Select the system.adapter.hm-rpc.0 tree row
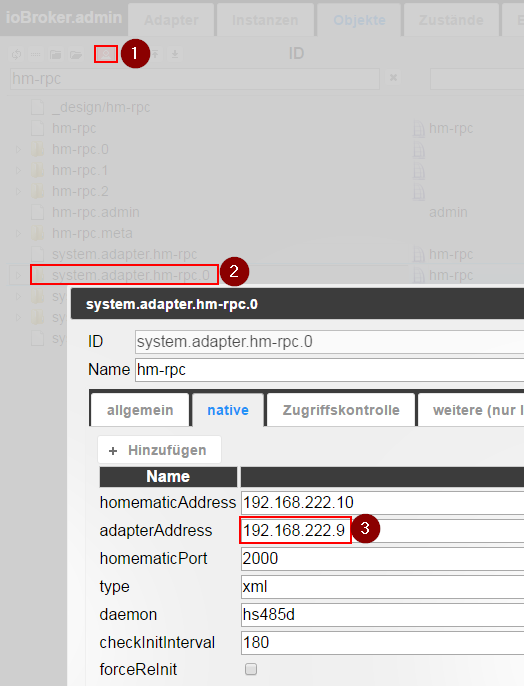The height and width of the screenshot is (686, 524). click(x=130, y=275)
